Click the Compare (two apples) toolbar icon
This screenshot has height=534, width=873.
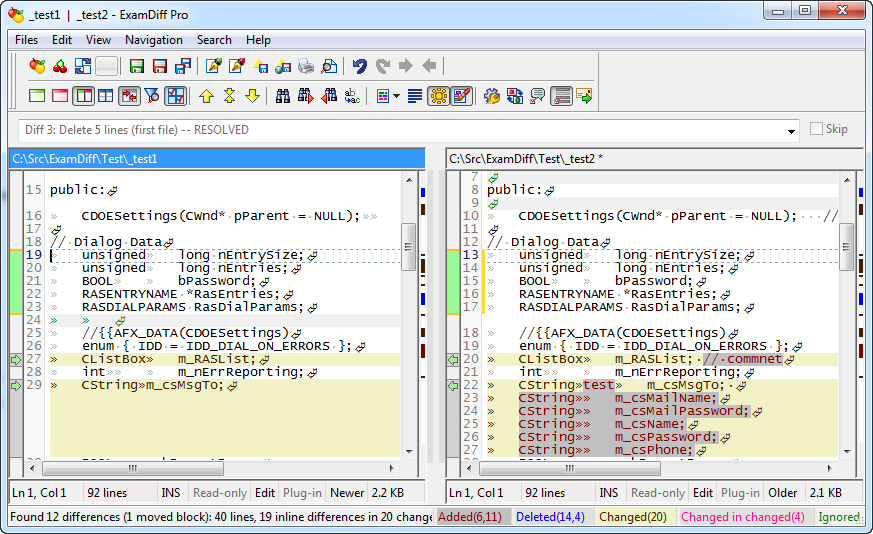(x=37, y=66)
